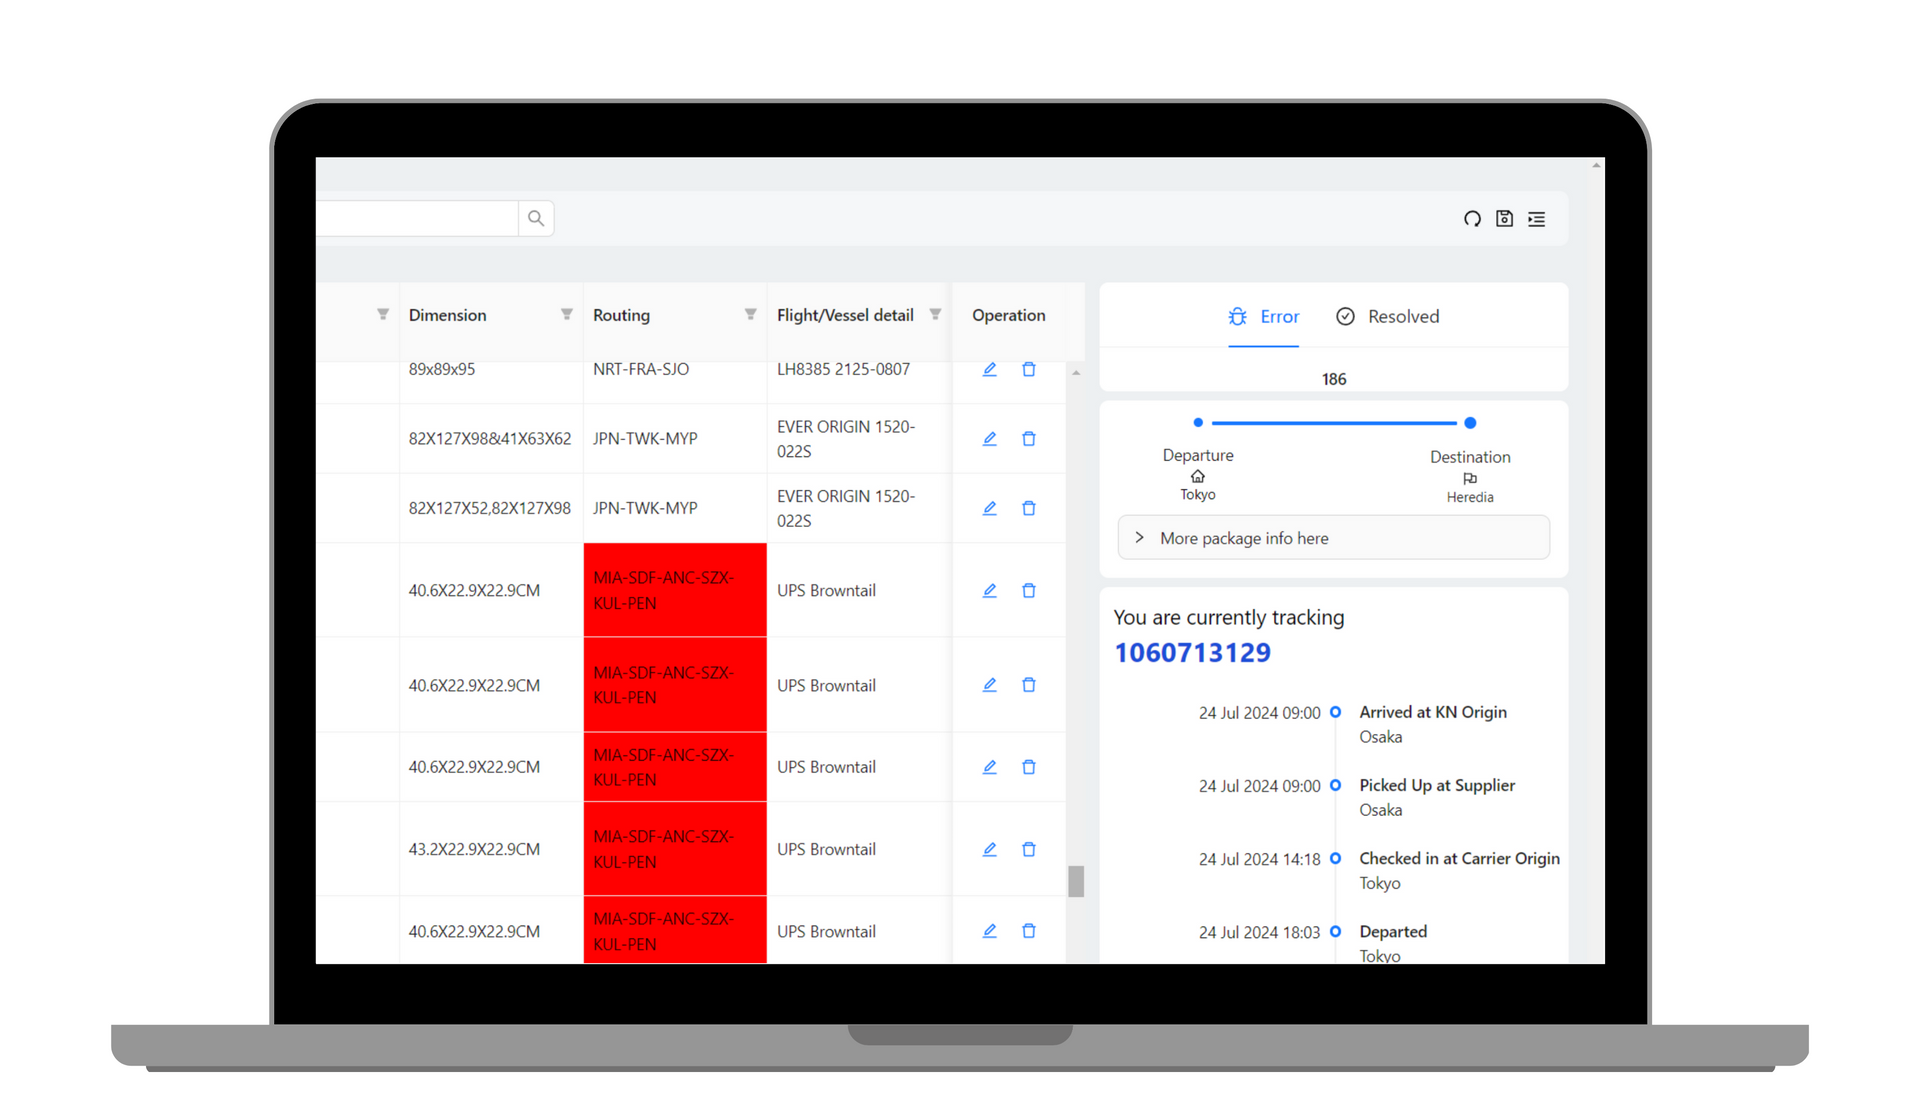
Task: Click the Destination point on route progress line
Action: (x=1470, y=423)
